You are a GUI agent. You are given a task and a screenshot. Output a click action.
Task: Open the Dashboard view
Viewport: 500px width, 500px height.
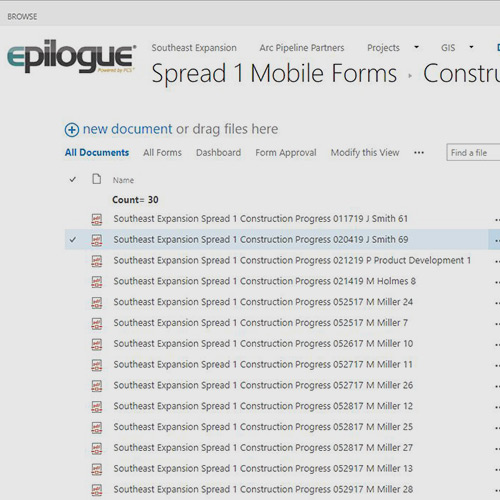[x=218, y=153]
